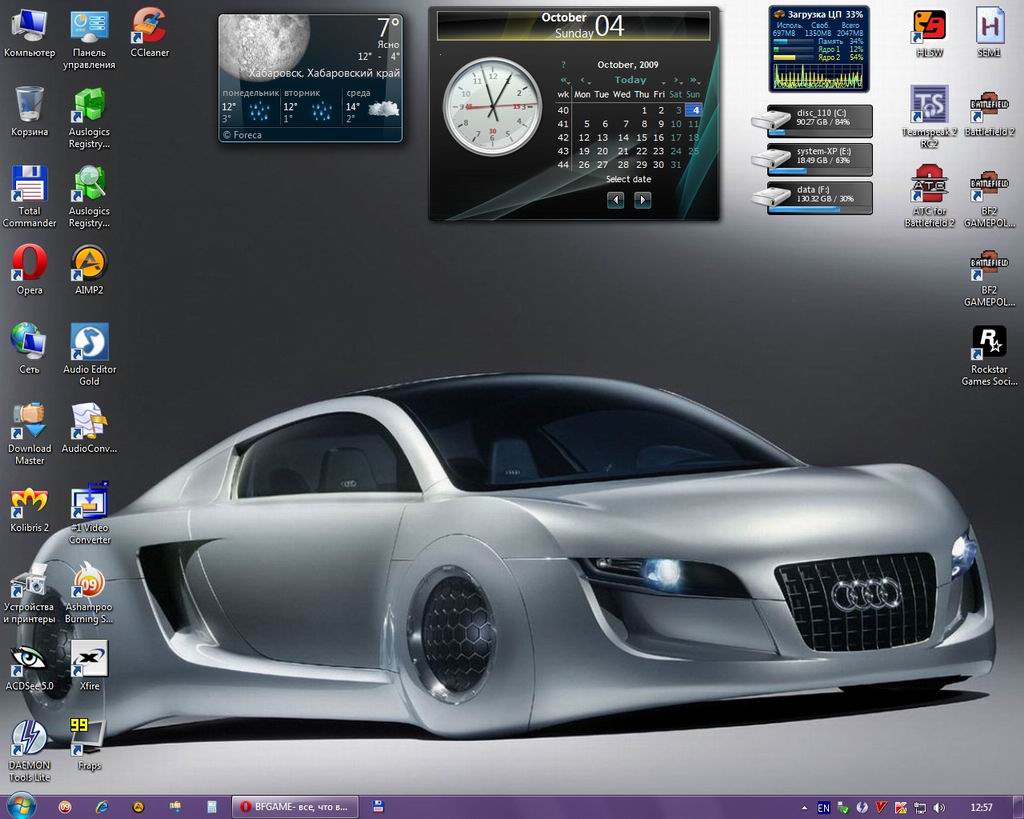Launch the Fraps desktop icon
Screen dimensions: 1024x819
click(x=89, y=738)
